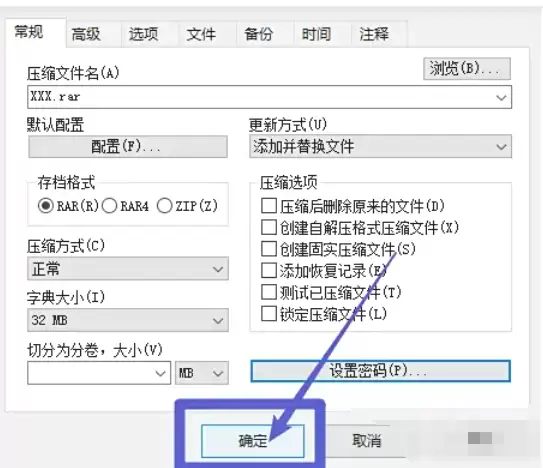The width and height of the screenshot is (543, 468).
Task: Expand the 压缩方式 dropdown
Action: click(128, 268)
